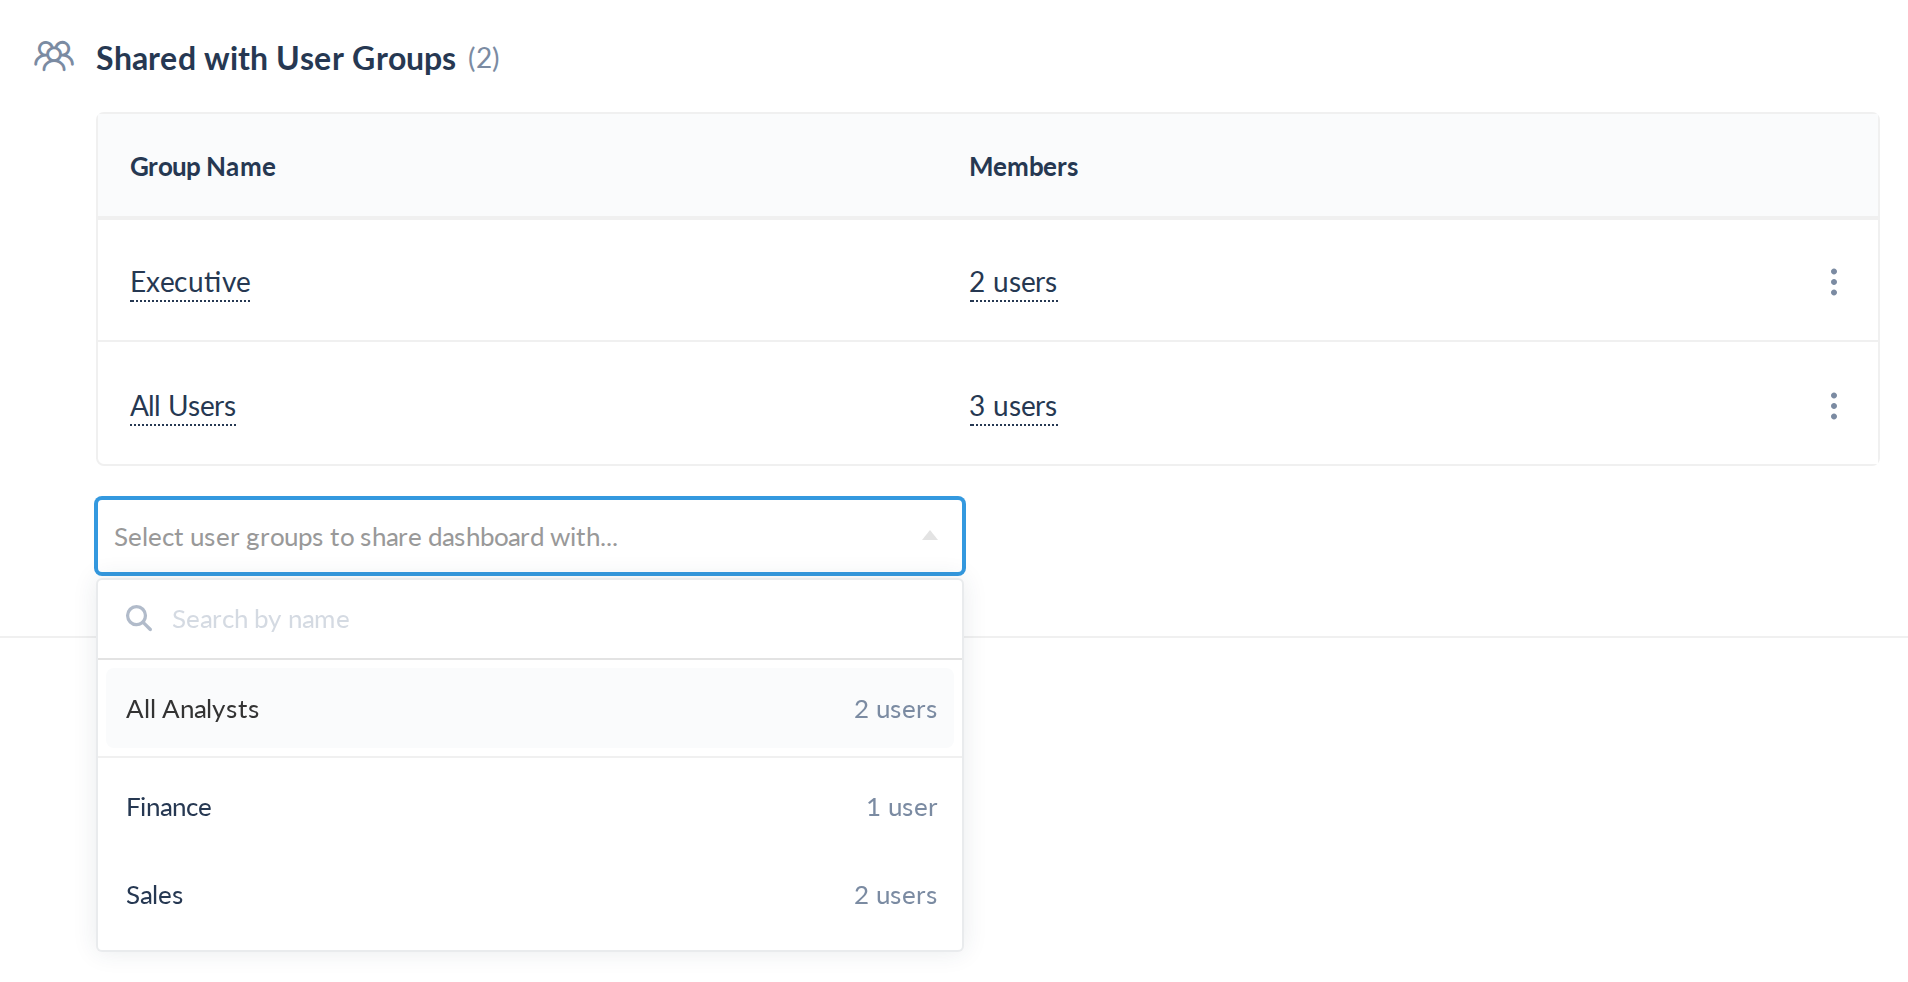Click the 2 users count beside Sales

(x=896, y=895)
